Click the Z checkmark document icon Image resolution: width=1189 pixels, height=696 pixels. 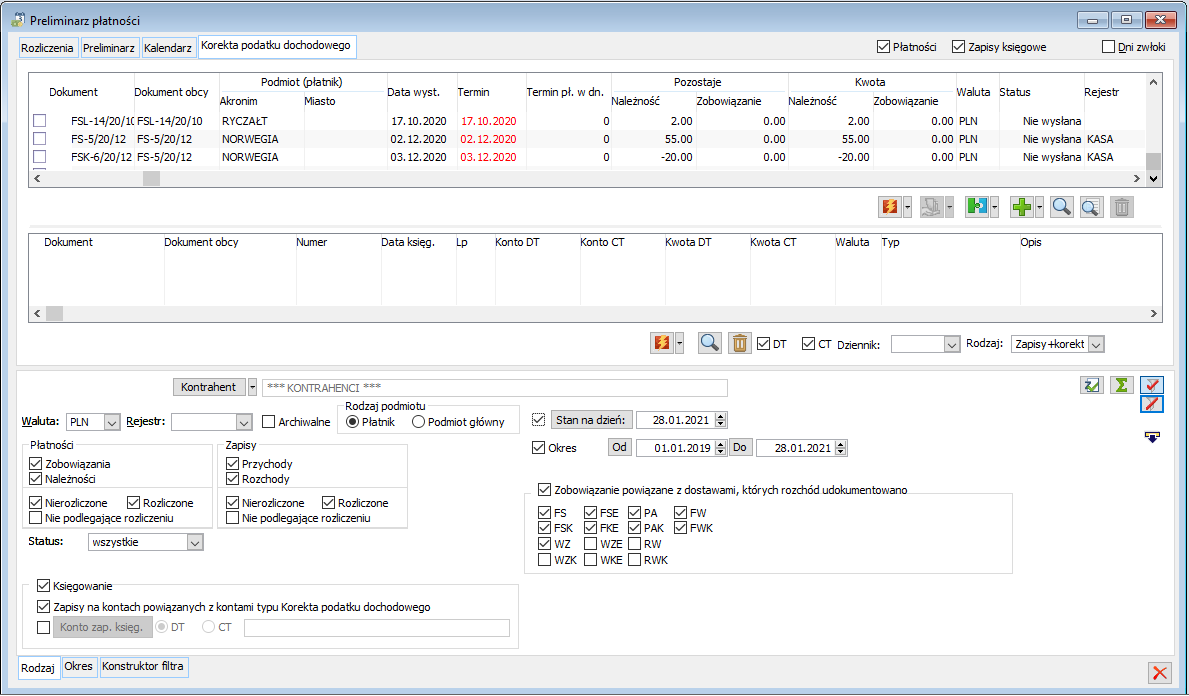(x=1091, y=385)
